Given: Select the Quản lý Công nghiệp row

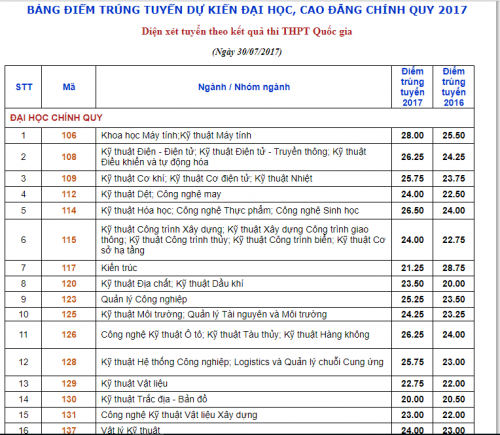Looking at the screenshot, I should click(240, 299).
